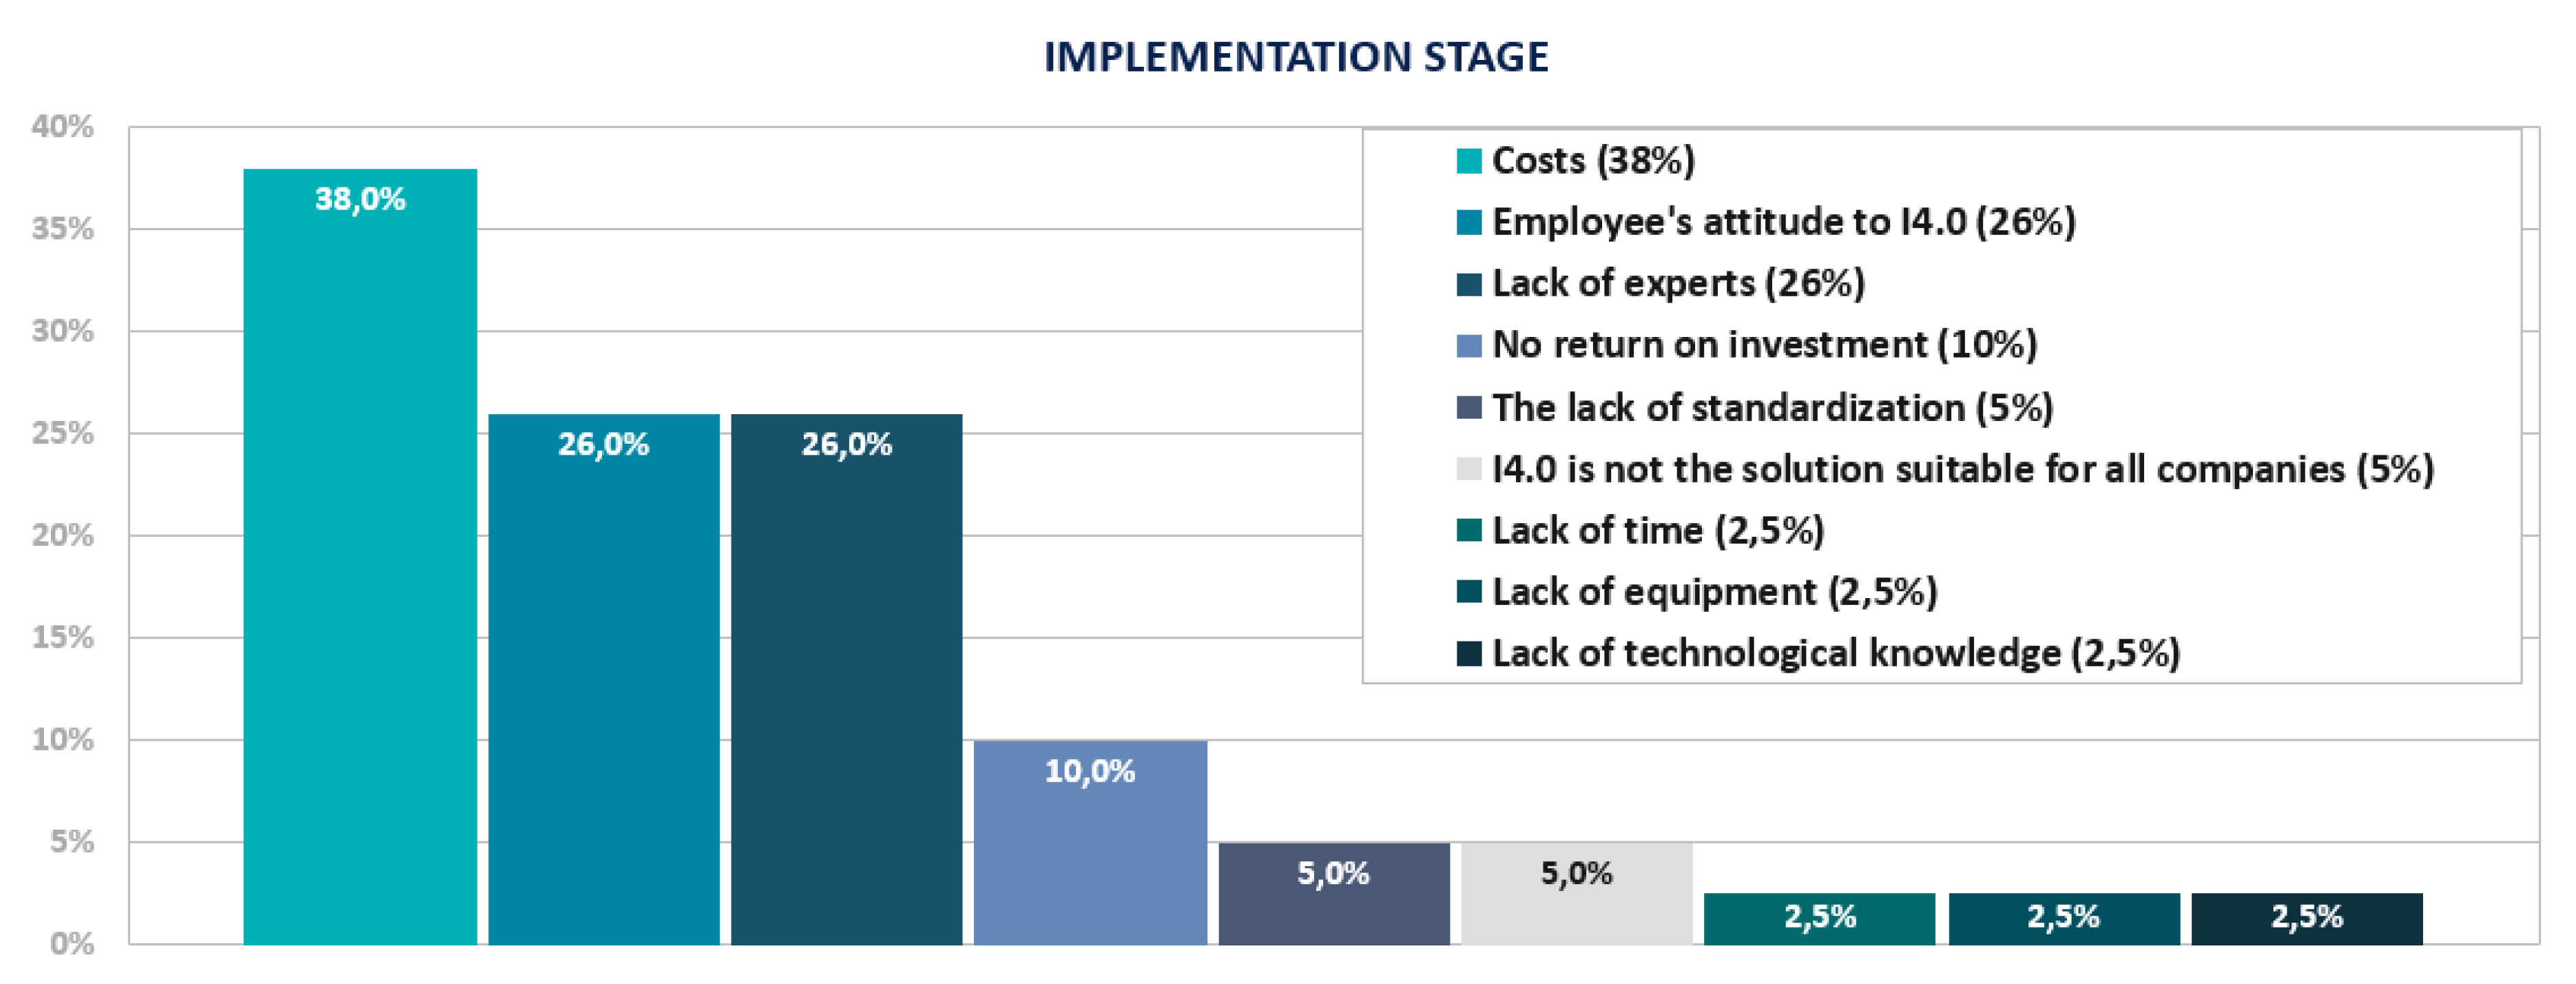Click the Lack of experts legend swatch
2576x984 pixels.
[1468, 284]
